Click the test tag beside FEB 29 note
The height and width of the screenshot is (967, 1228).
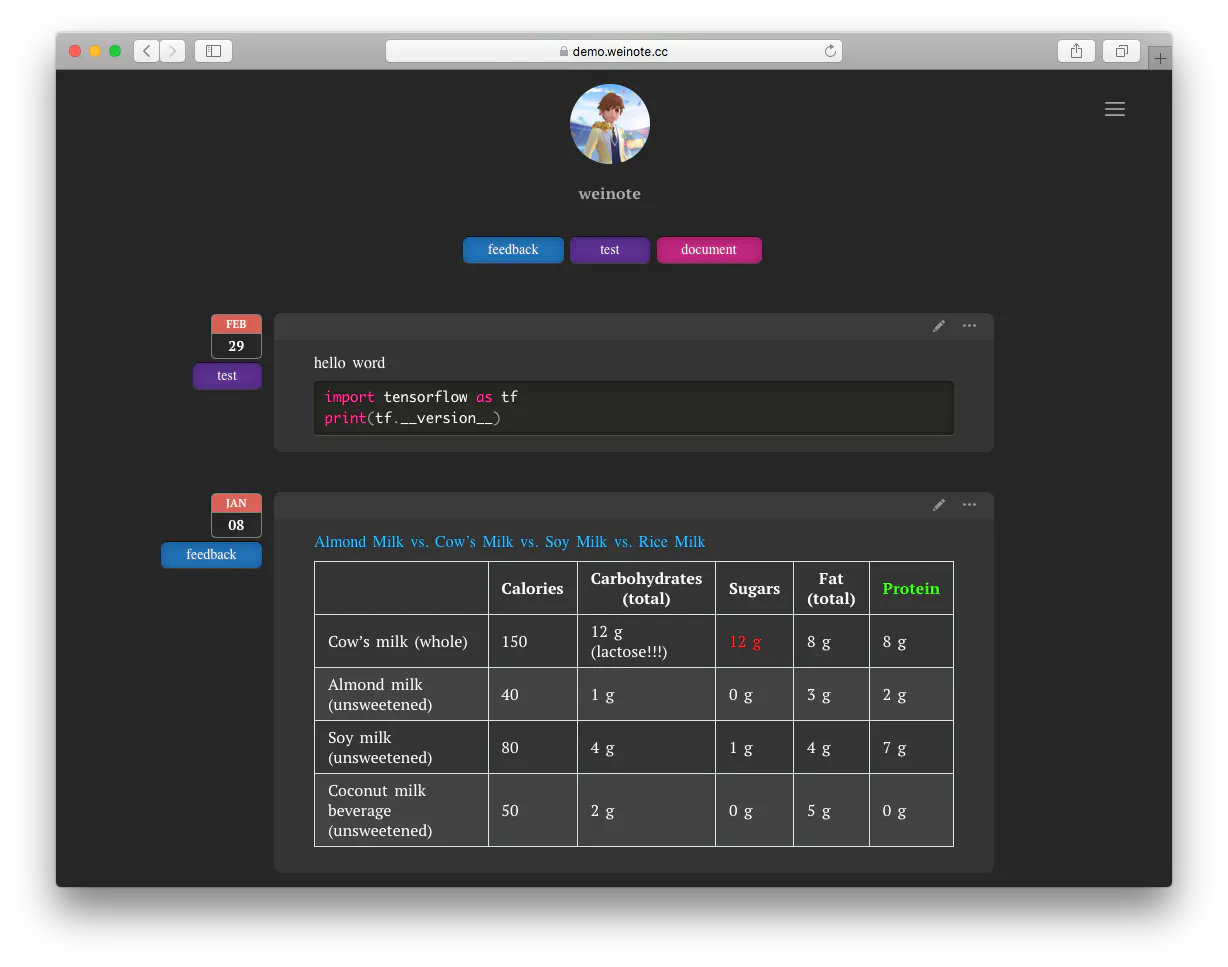tap(227, 376)
